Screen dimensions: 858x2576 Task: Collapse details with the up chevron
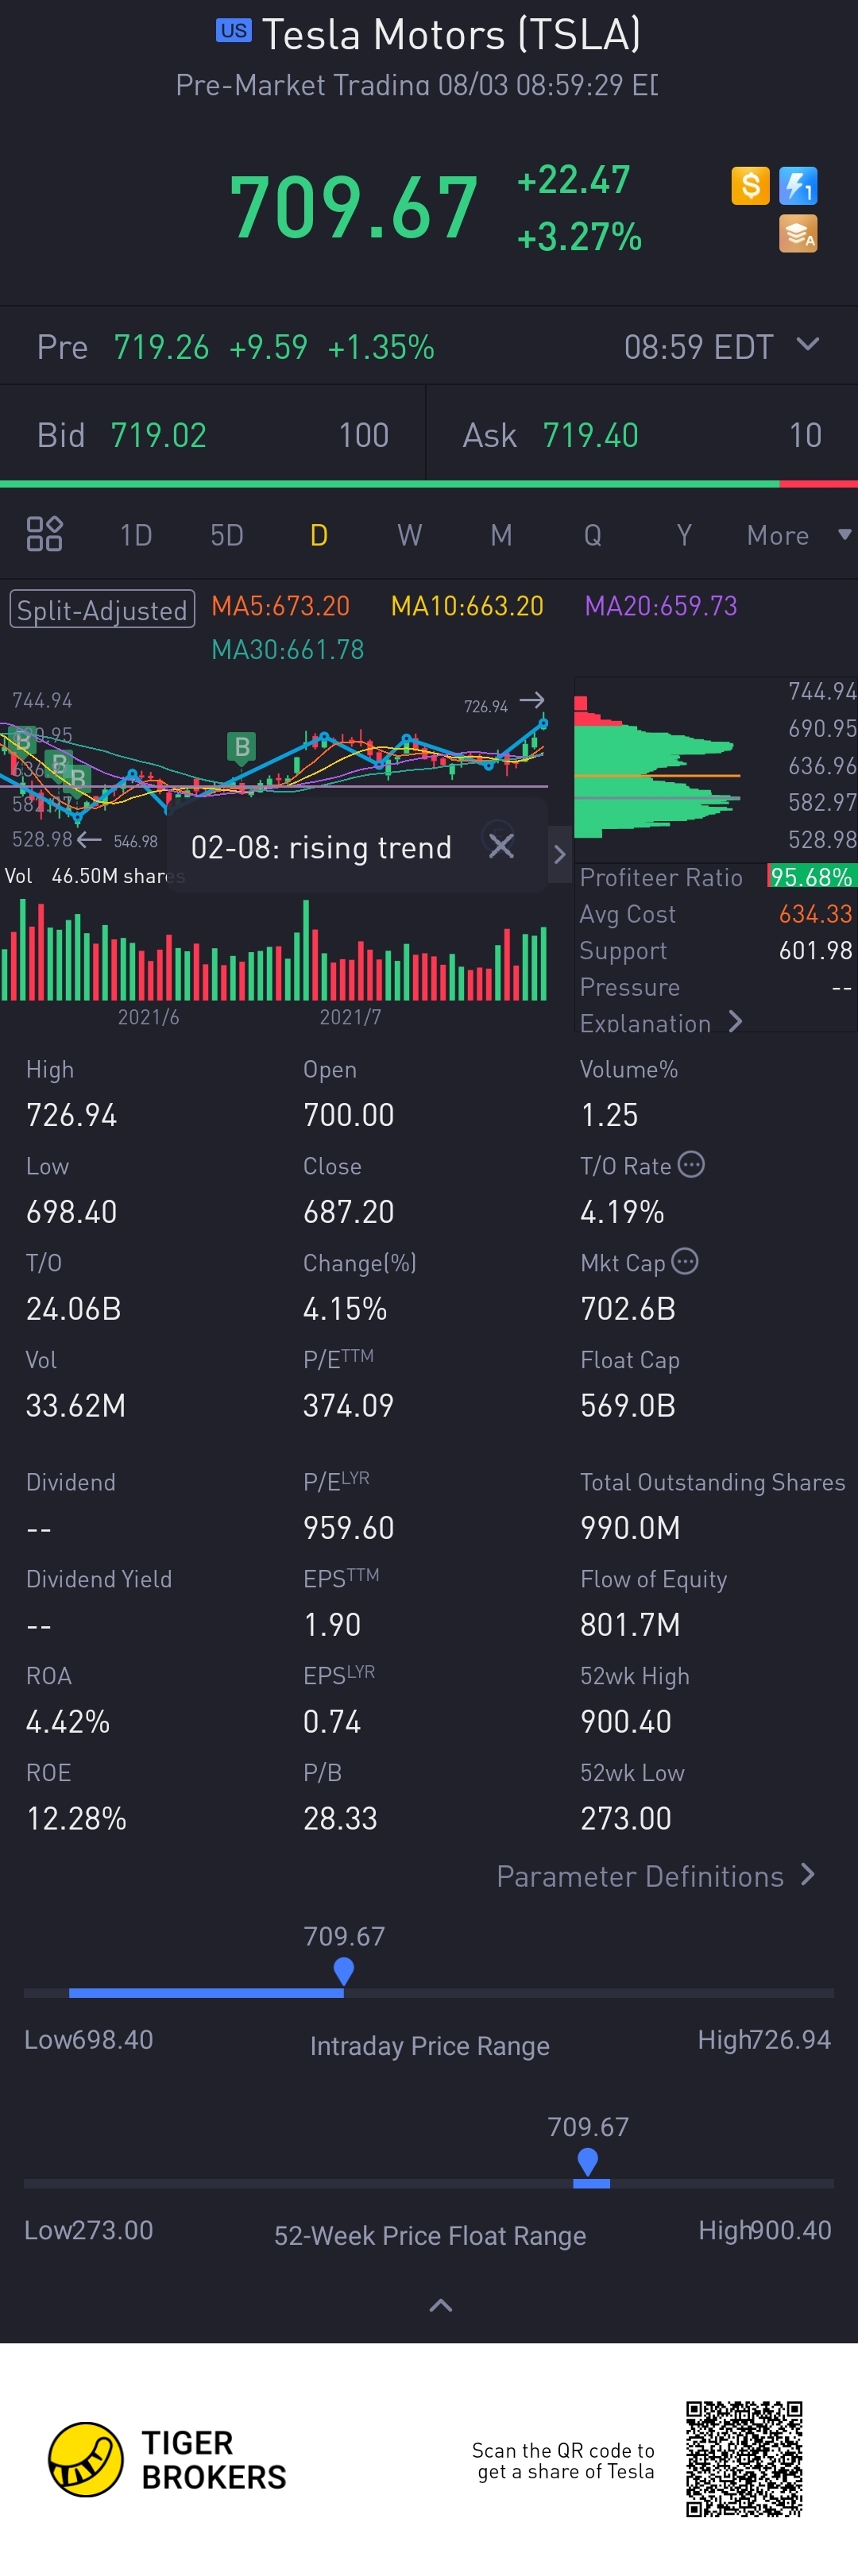(441, 2305)
